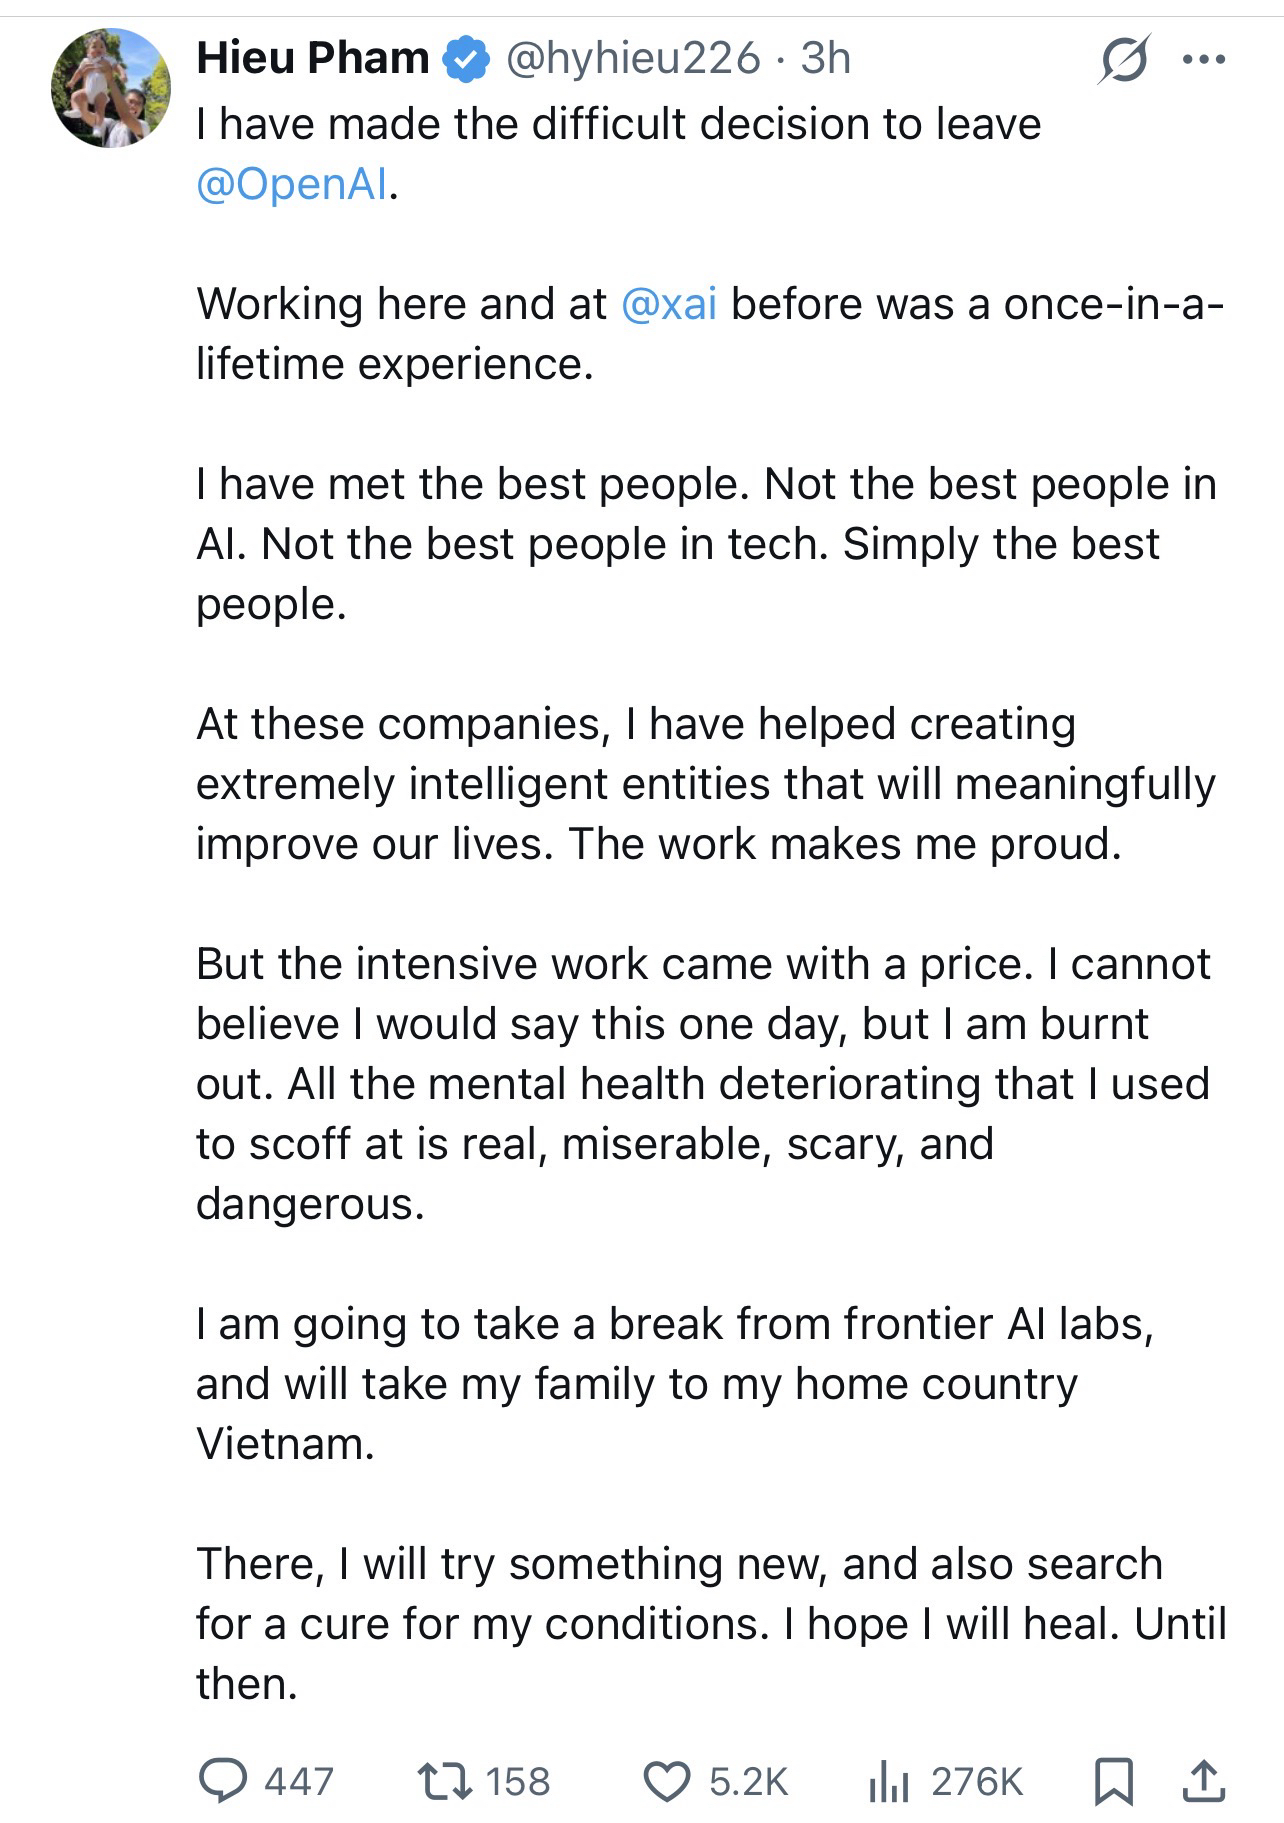Open Hieu Pham's profile picture
The image size is (1284, 1823).
[111, 89]
